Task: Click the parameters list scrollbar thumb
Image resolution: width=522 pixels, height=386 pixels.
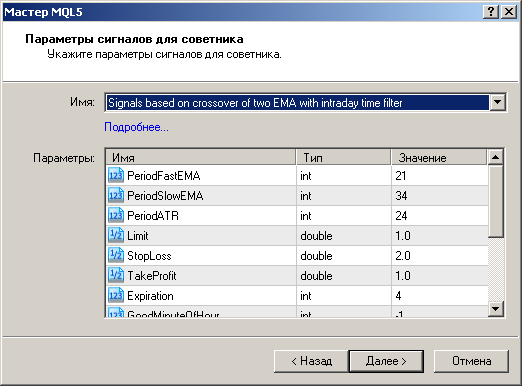Action: click(x=495, y=201)
